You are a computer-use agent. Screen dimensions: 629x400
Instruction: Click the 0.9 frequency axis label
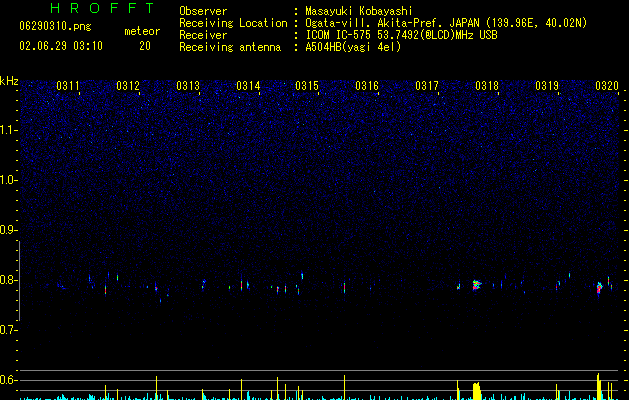9,230
